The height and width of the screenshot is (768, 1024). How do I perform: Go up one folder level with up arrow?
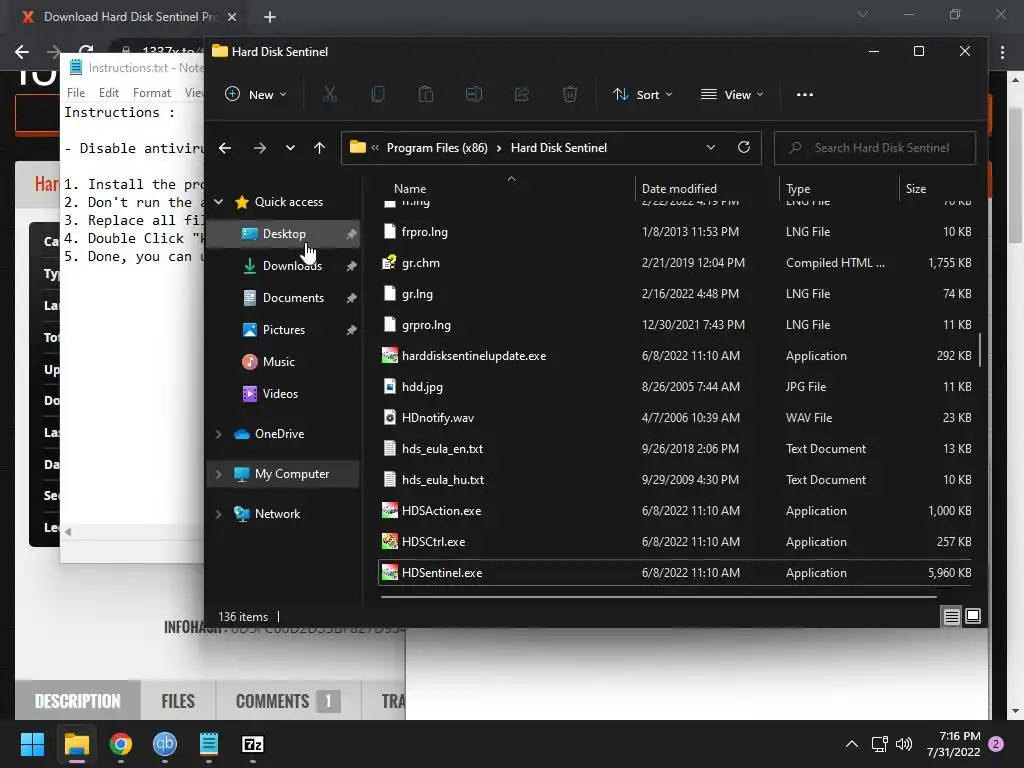point(319,148)
